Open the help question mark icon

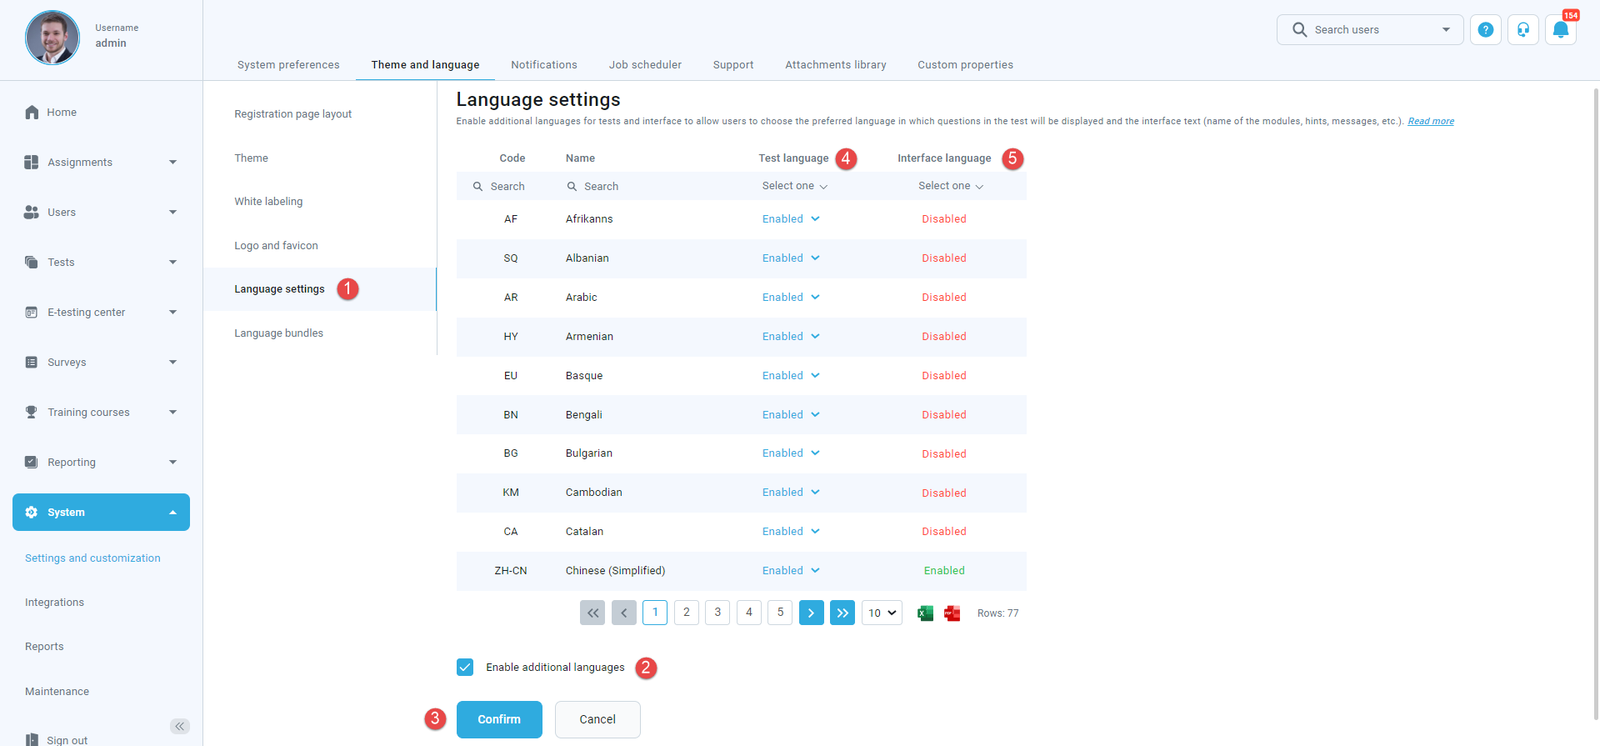[1485, 30]
